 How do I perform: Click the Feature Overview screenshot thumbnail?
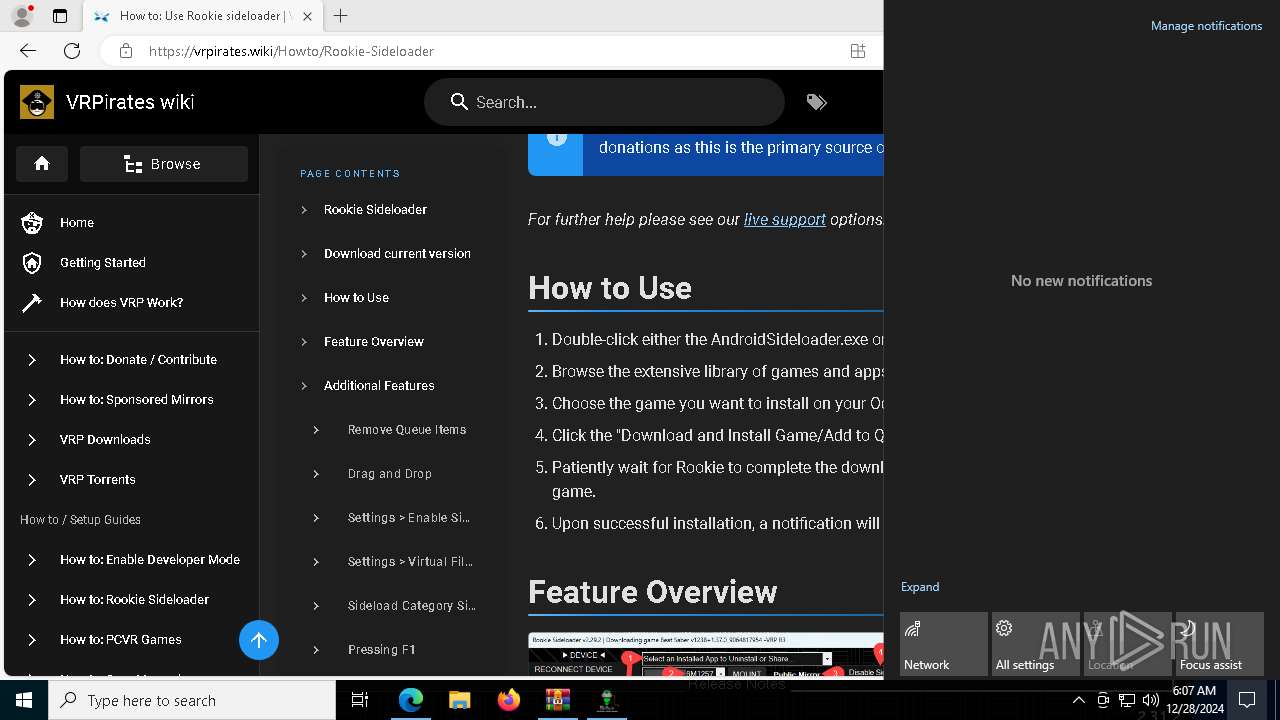(x=706, y=654)
